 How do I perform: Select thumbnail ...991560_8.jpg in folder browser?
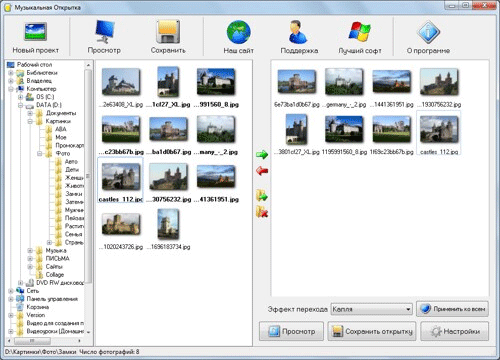click(x=216, y=82)
